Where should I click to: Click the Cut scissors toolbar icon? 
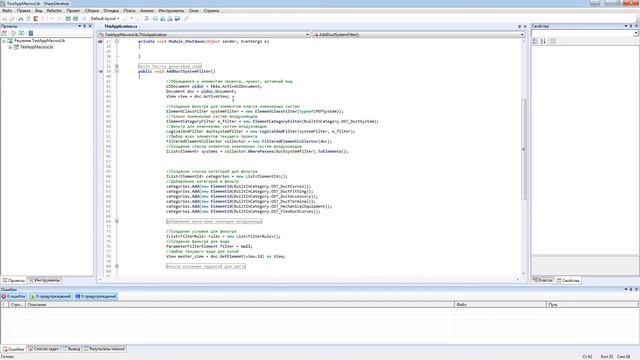tap(21, 19)
